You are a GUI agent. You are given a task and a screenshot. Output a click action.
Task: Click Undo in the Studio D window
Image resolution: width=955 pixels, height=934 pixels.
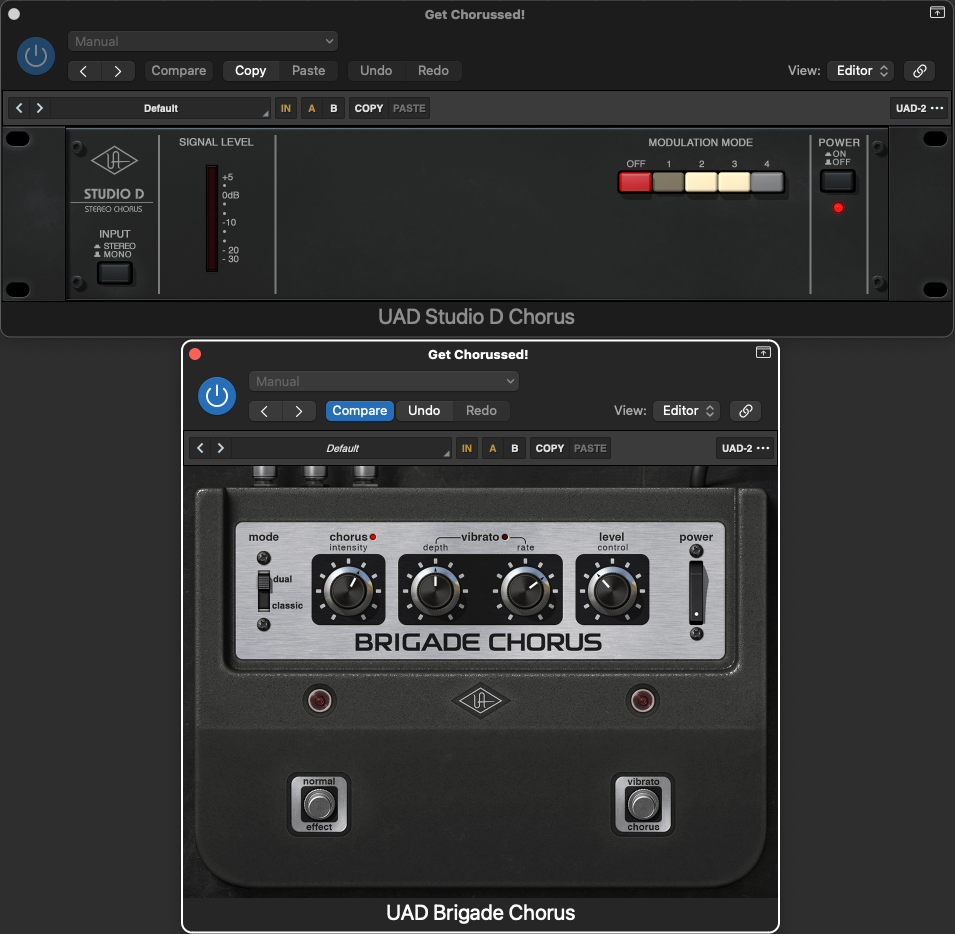coord(376,71)
